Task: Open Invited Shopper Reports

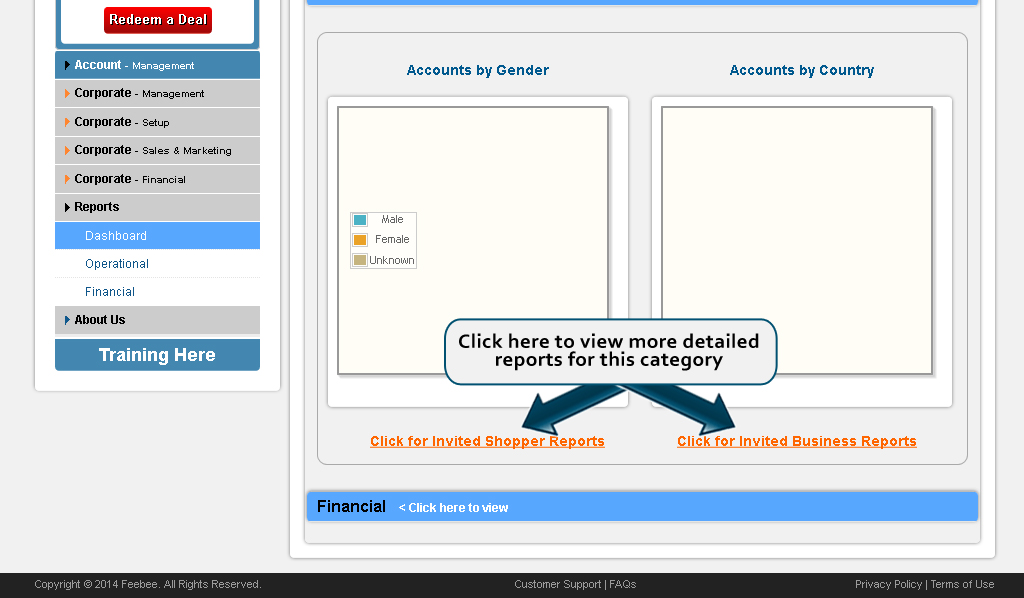Action: [487, 441]
